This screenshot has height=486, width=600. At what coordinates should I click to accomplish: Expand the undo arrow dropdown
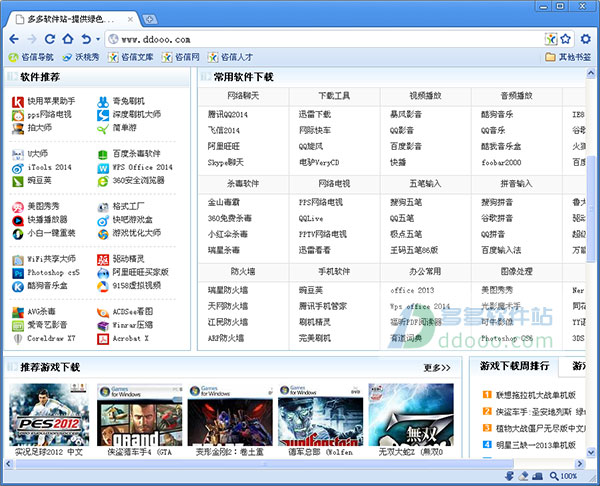coord(98,39)
